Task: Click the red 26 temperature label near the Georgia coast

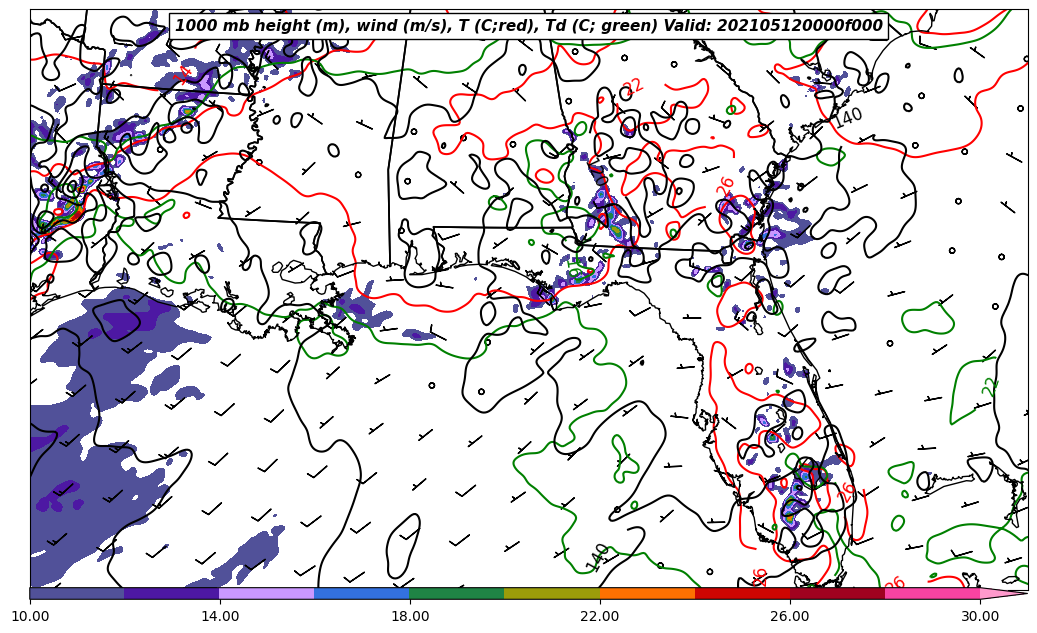Action: click(726, 185)
